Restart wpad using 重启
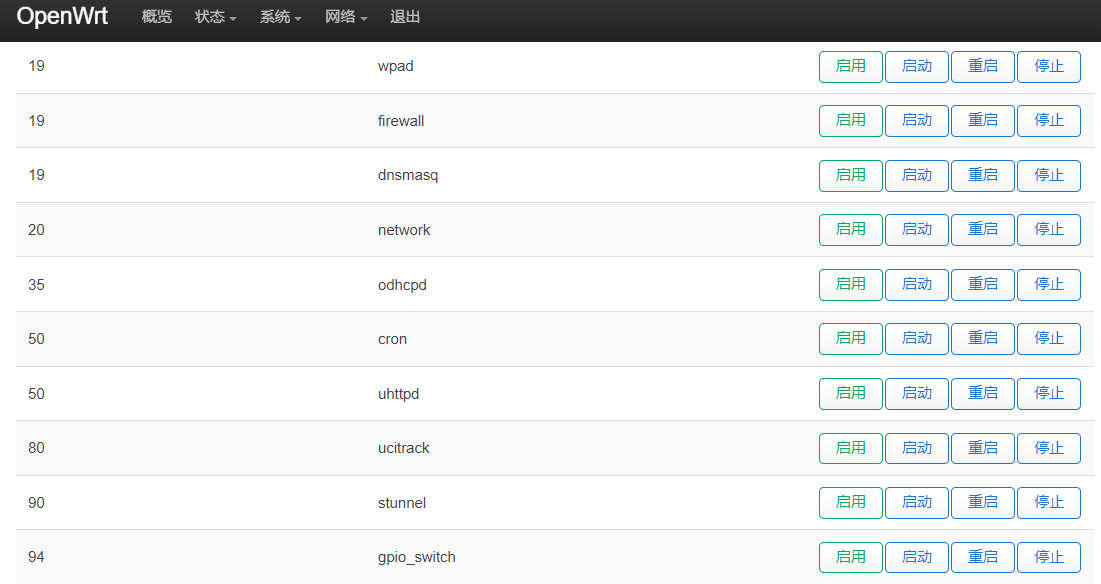 coord(982,67)
